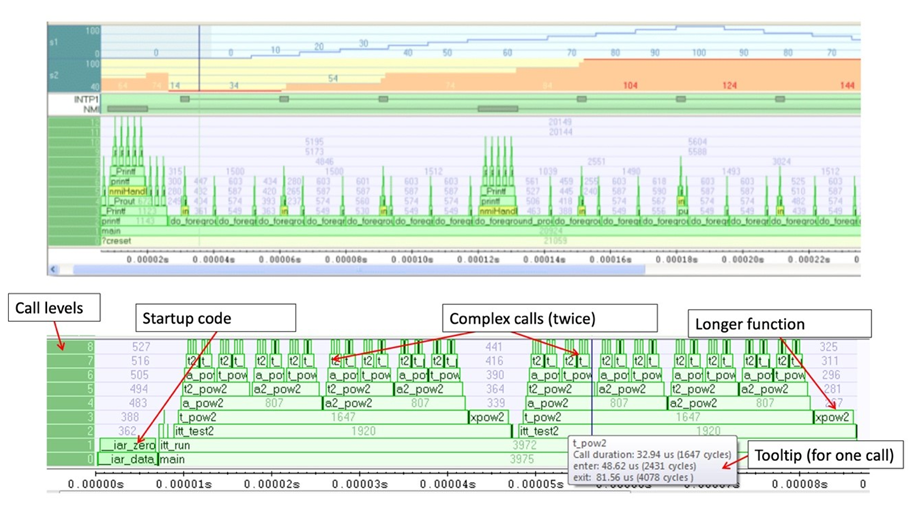This screenshot has height=516, width=917.
Task: Click the 441 value in lower graph
Action: coord(494,347)
